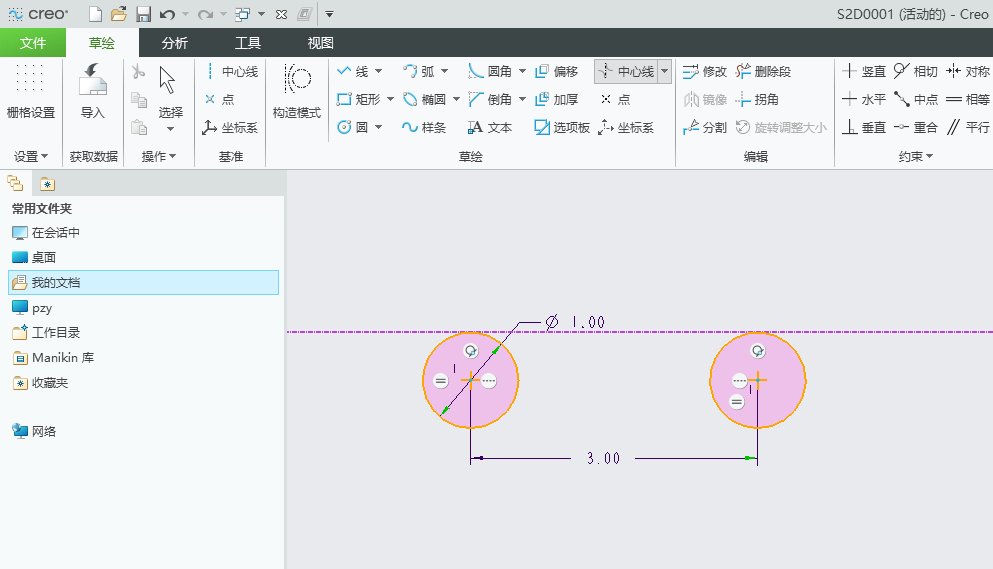The height and width of the screenshot is (569, 993).
Task: Click the 修改 modify tool
Action: pos(705,72)
